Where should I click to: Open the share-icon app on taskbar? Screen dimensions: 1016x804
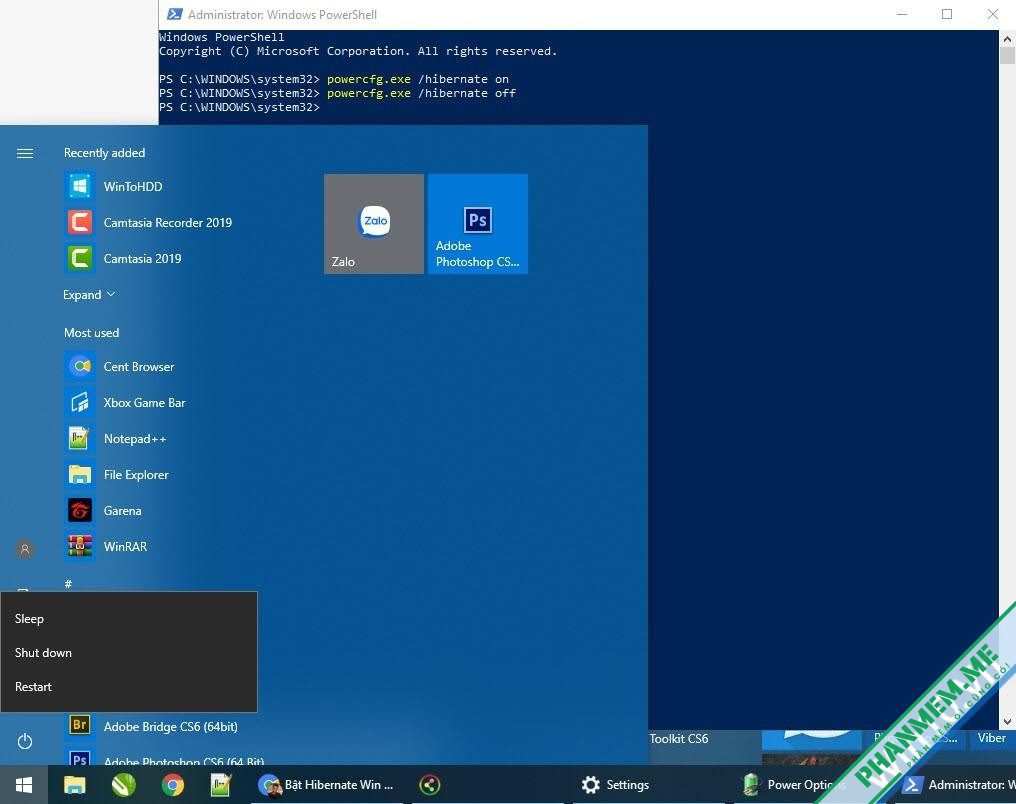[x=429, y=785]
